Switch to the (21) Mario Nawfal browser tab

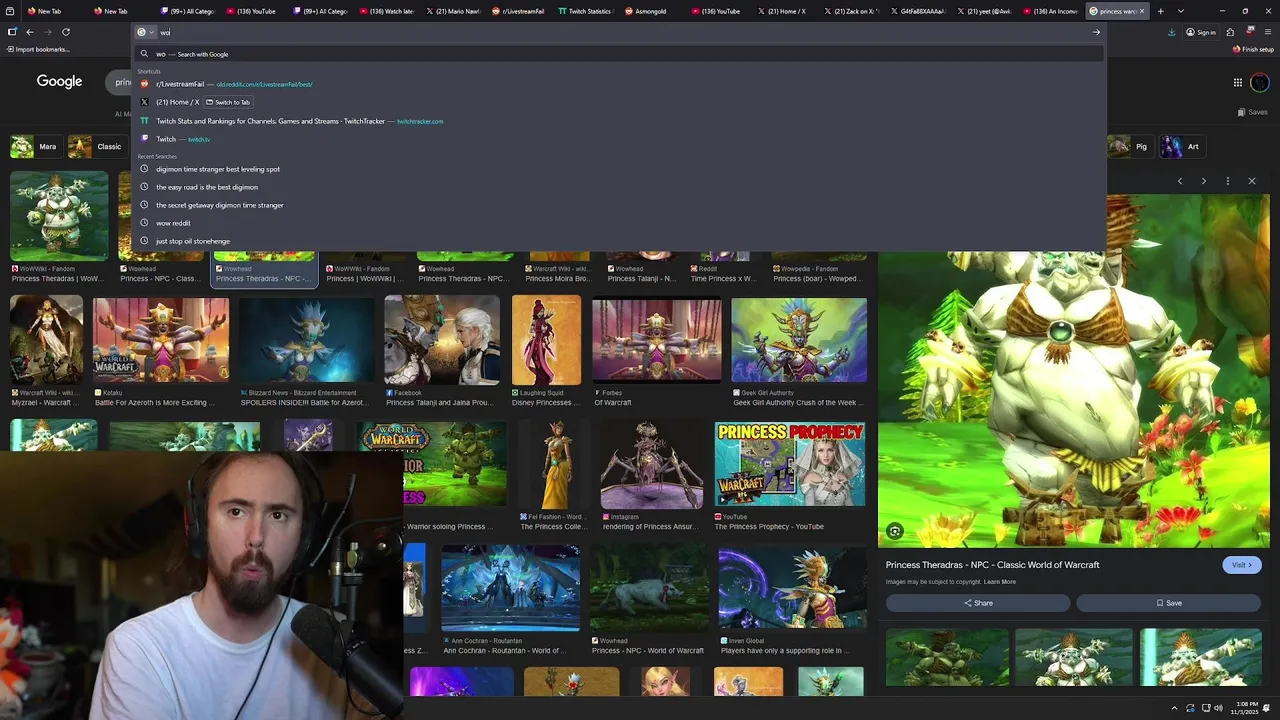click(x=455, y=11)
